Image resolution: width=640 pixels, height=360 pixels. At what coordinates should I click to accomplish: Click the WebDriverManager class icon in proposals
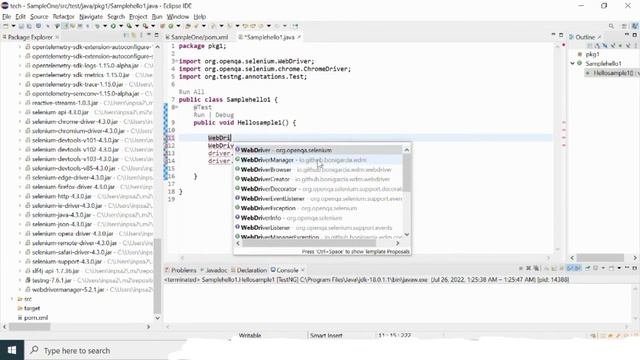[x=238, y=160]
